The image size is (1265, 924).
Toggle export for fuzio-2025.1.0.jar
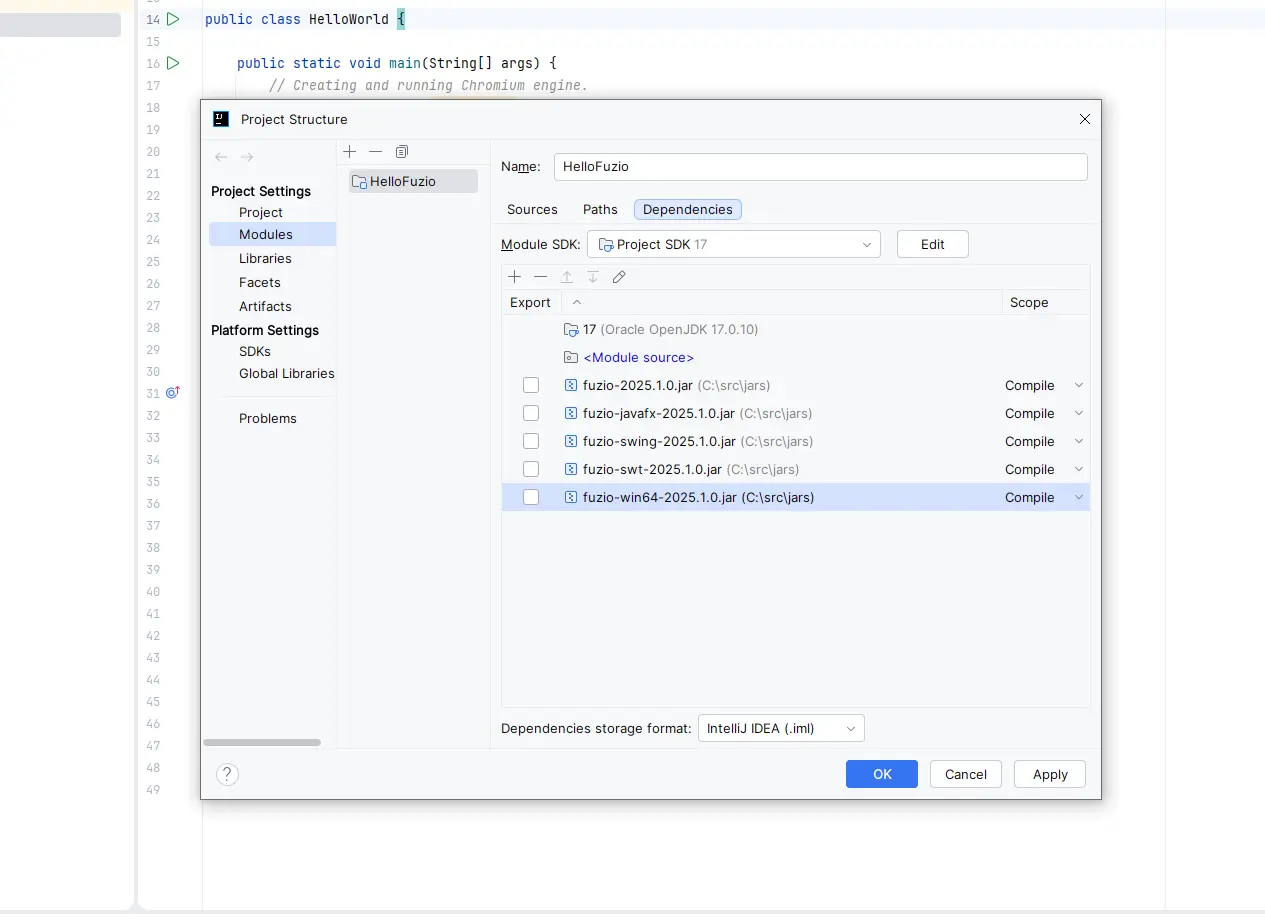point(531,385)
